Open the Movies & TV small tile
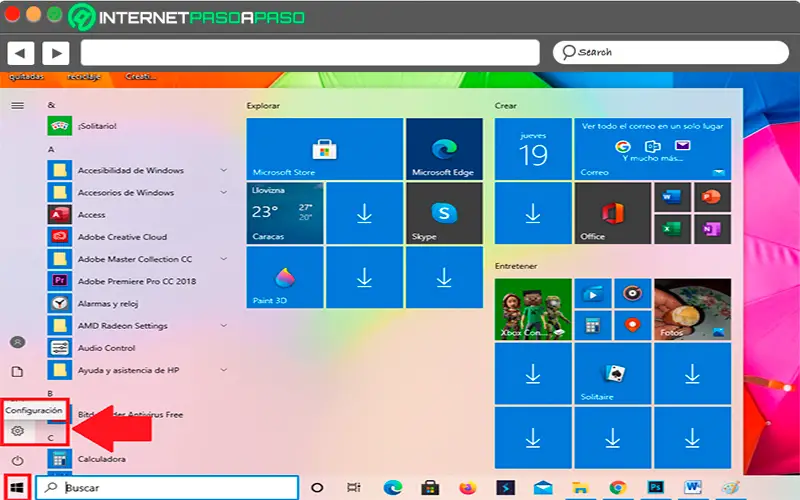 point(592,293)
